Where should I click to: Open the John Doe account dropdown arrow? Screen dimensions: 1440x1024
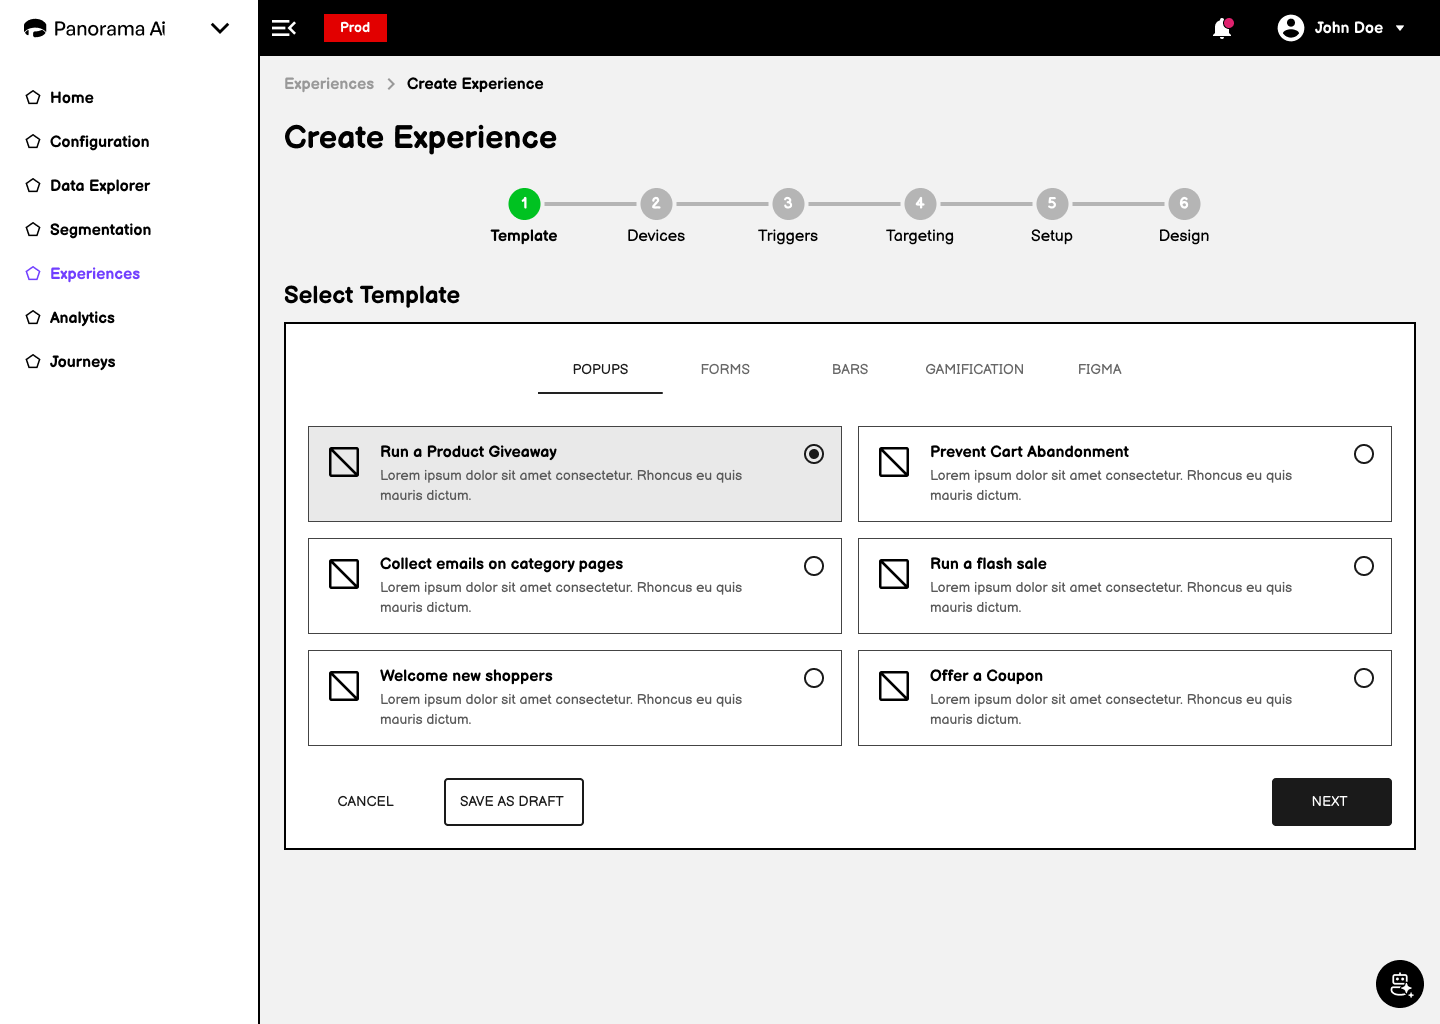(1400, 28)
